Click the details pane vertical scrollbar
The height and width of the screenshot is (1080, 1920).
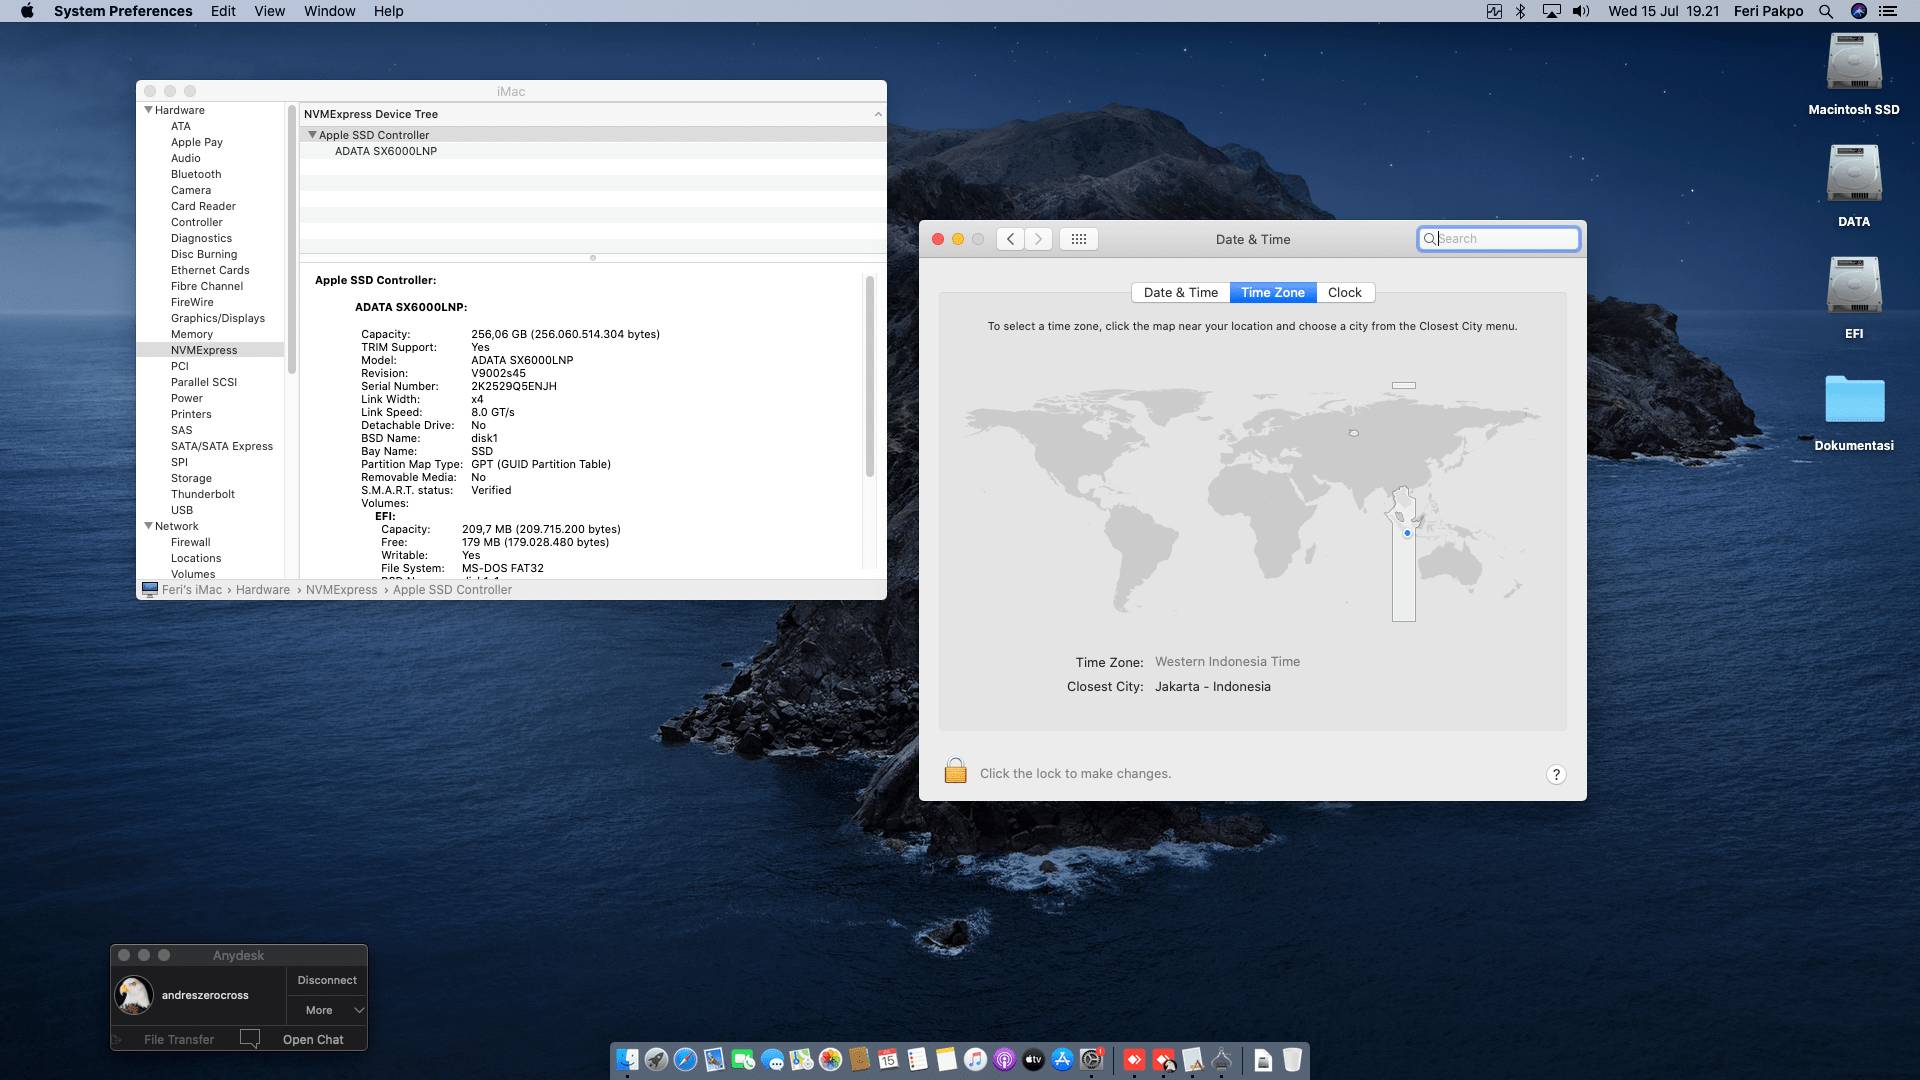click(x=869, y=376)
